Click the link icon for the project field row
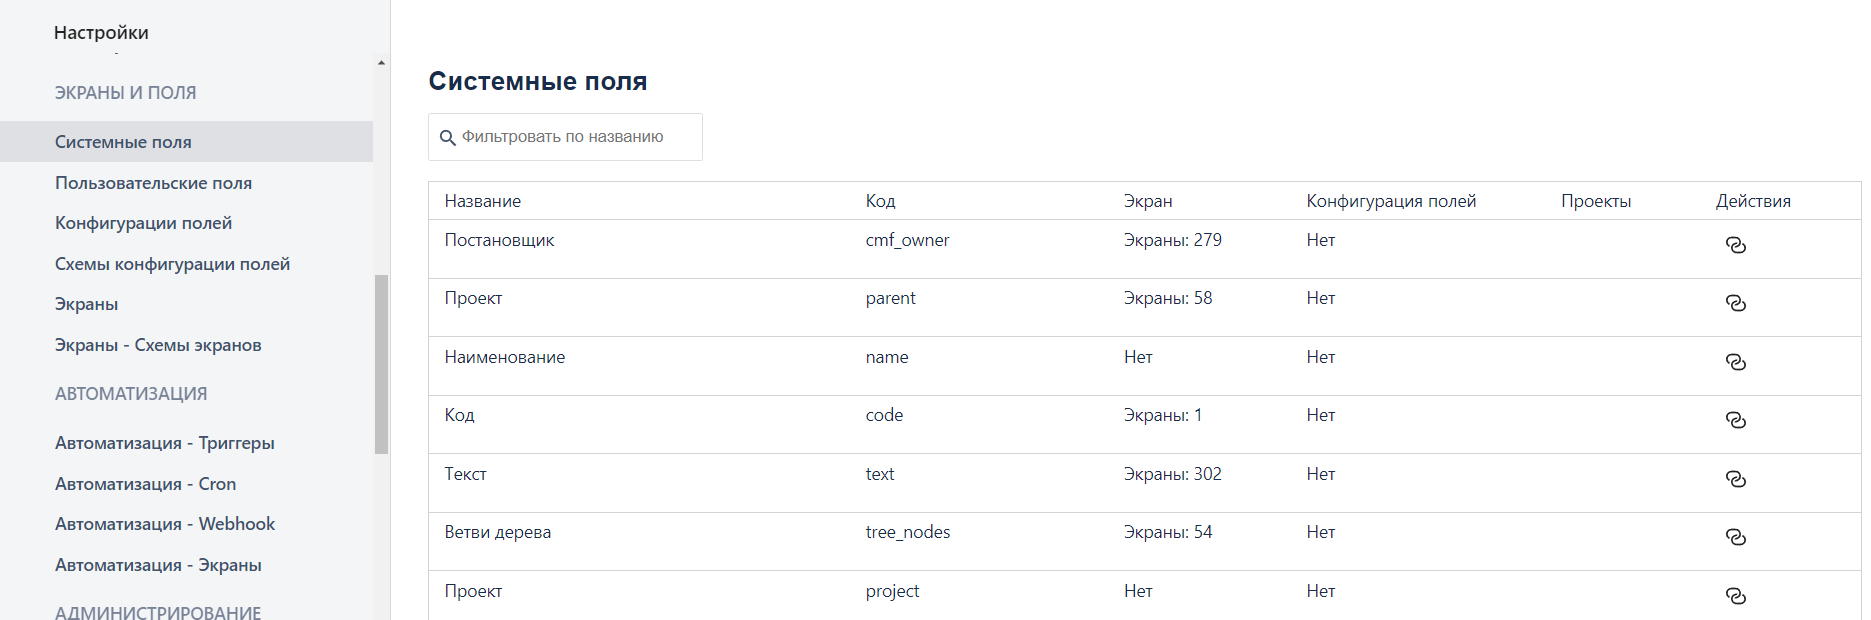Viewport: 1871px width, 620px height. [1736, 596]
